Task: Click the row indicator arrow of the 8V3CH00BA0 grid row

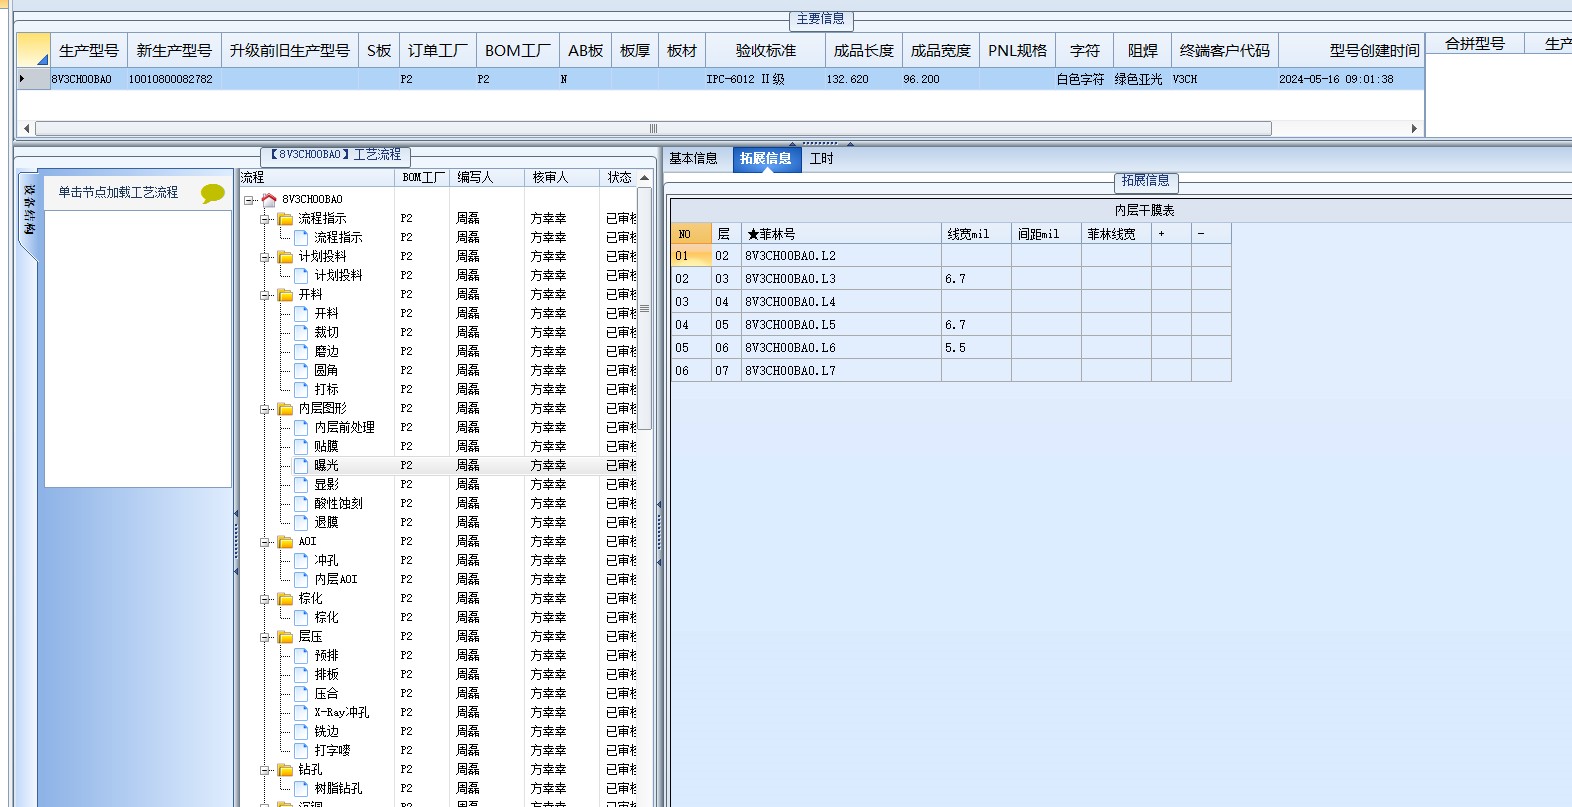Action: (23, 78)
